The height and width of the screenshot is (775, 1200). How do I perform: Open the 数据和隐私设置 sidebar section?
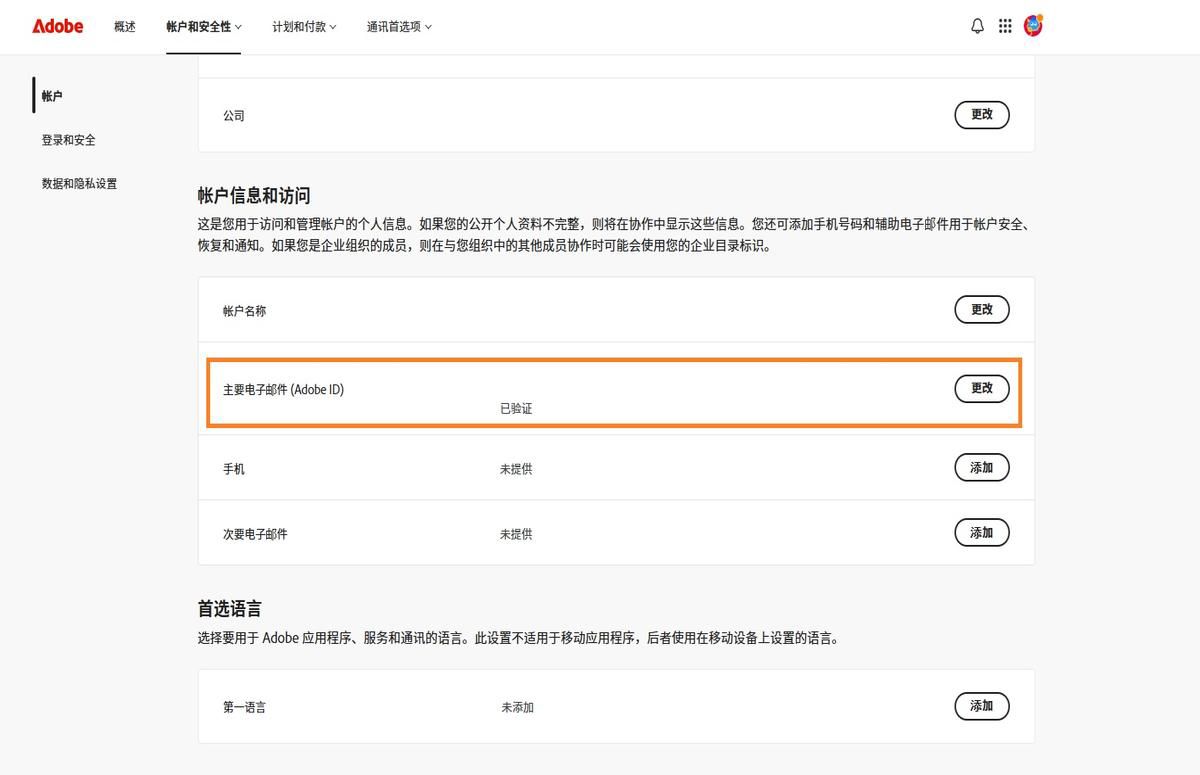click(79, 184)
